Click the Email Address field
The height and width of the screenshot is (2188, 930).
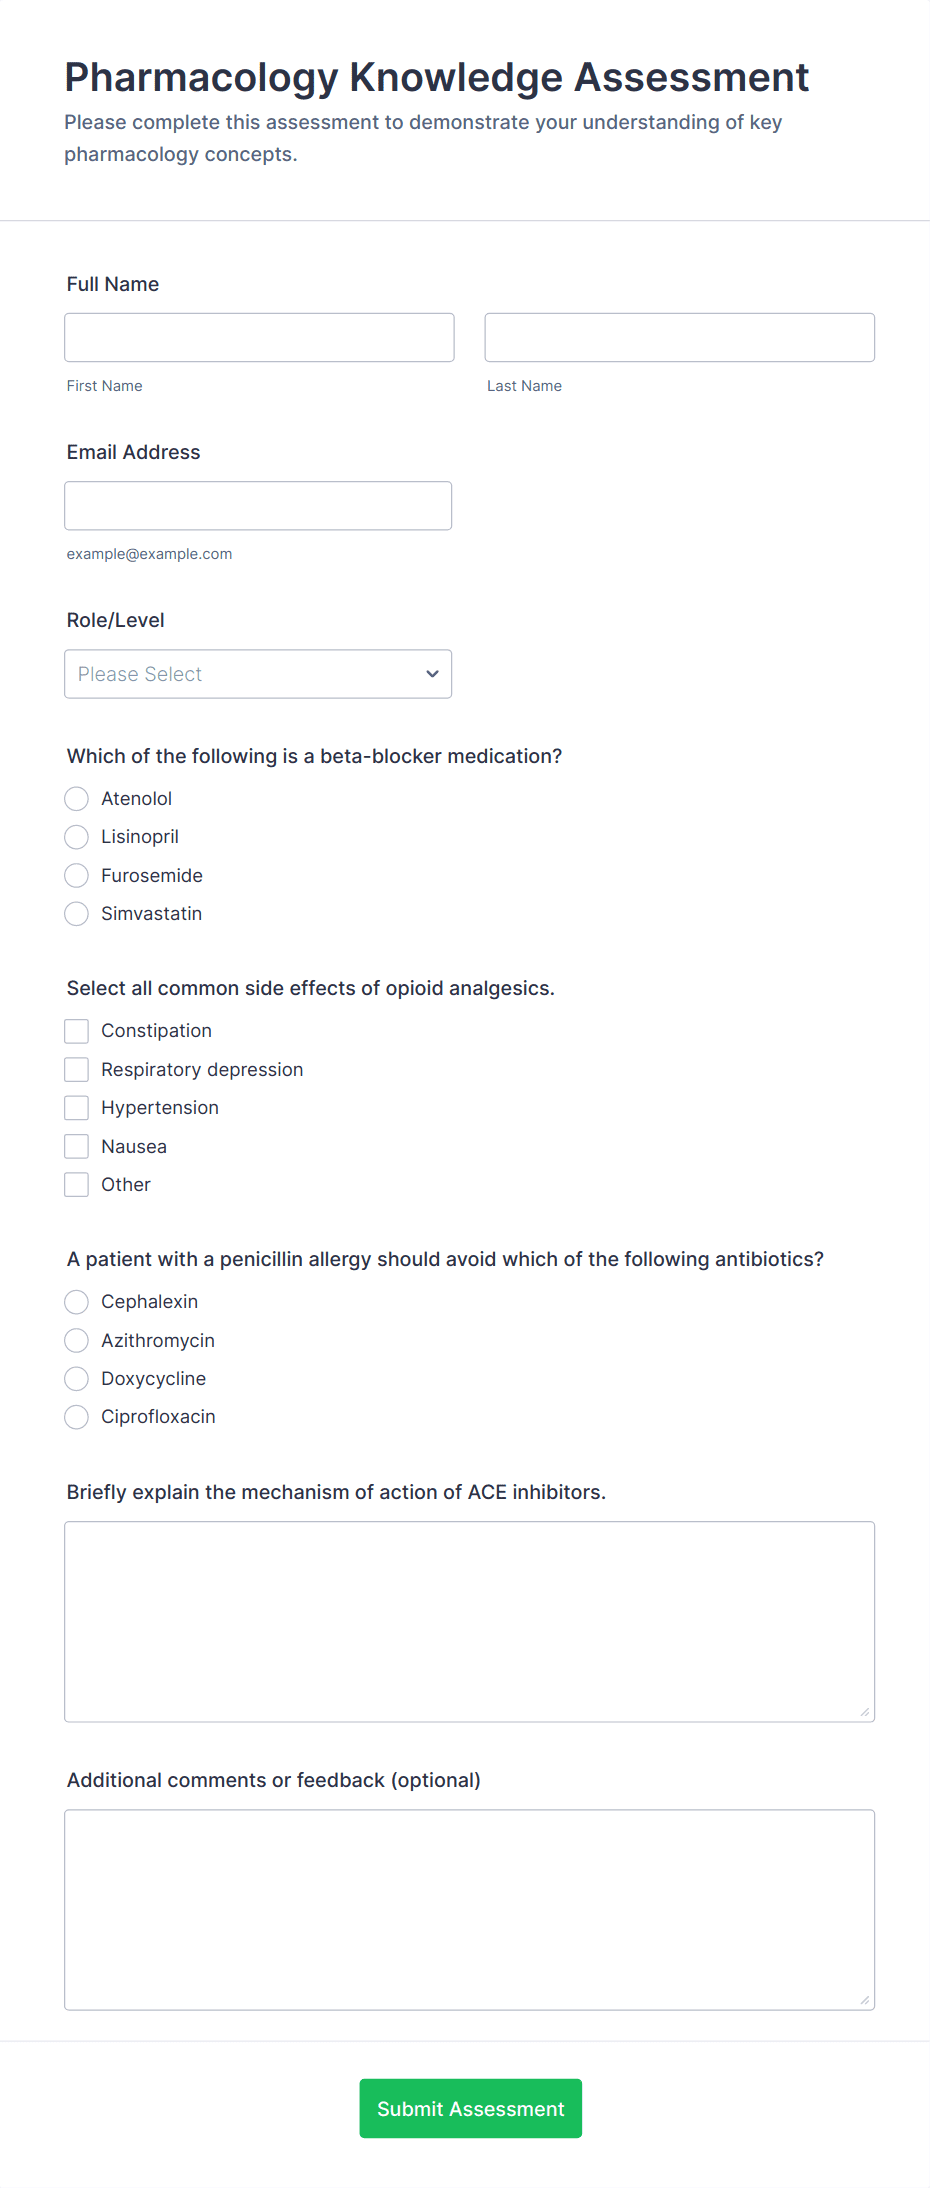click(258, 505)
